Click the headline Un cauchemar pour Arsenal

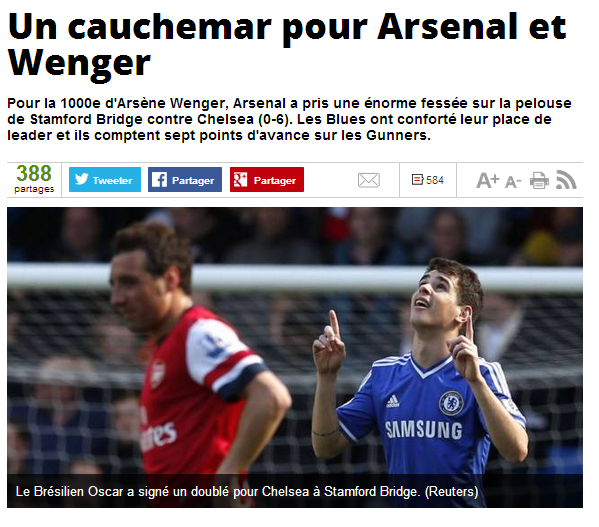tap(287, 44)
